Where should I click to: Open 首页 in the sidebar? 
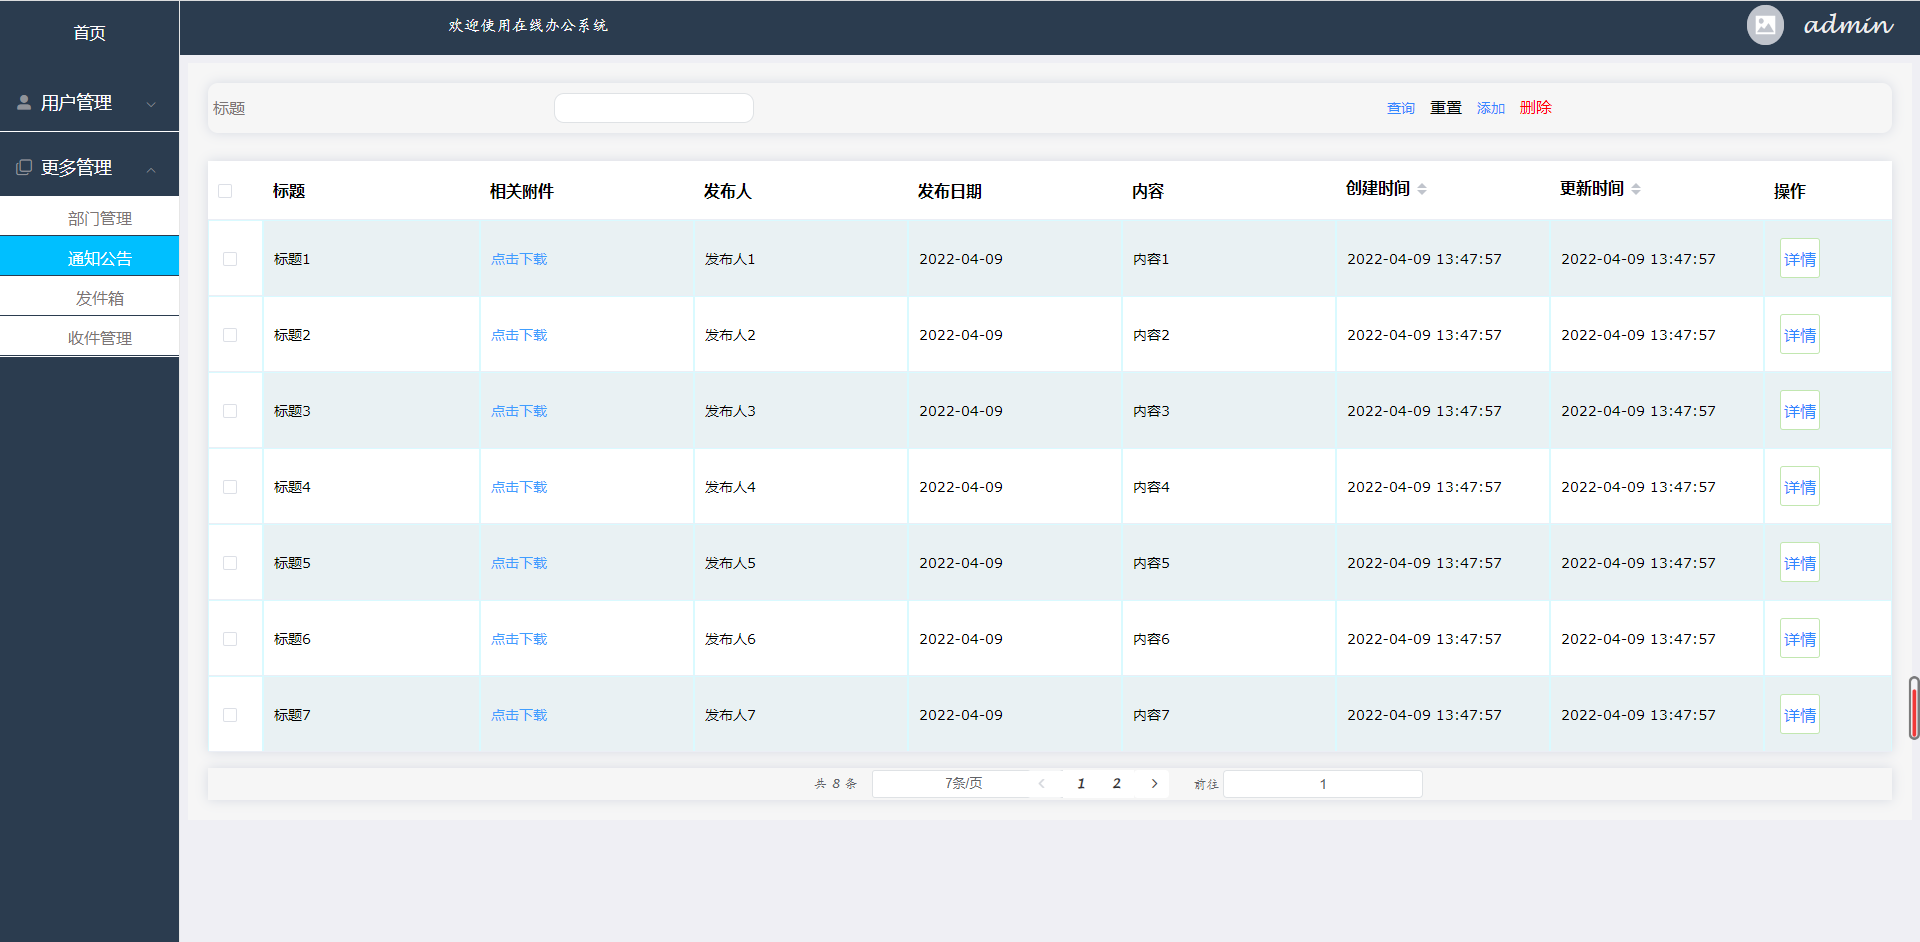(x=89, y=33)
